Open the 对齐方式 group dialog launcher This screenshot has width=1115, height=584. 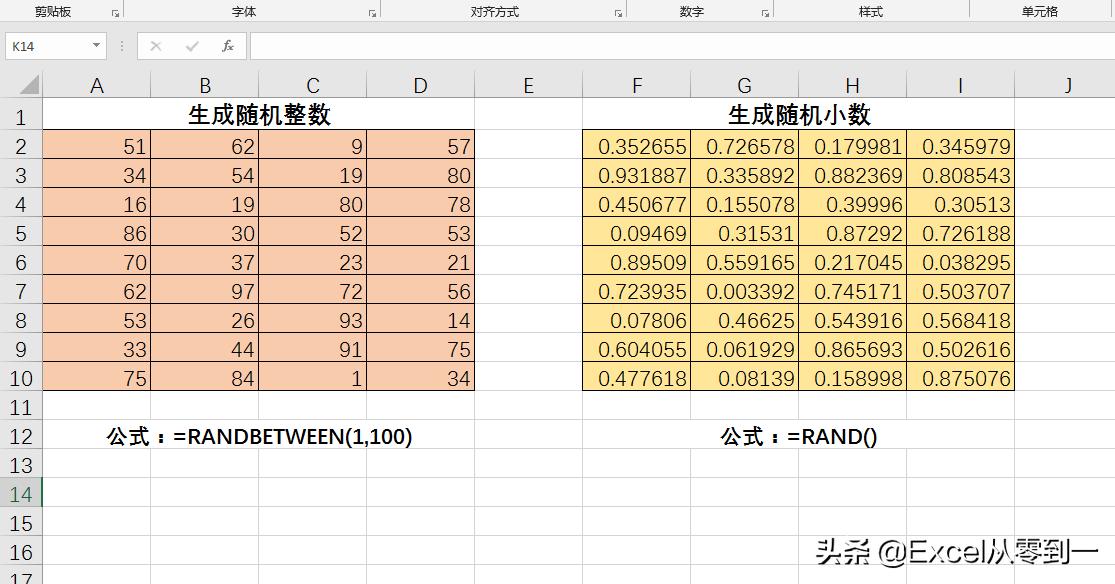(x=618, y=11)
